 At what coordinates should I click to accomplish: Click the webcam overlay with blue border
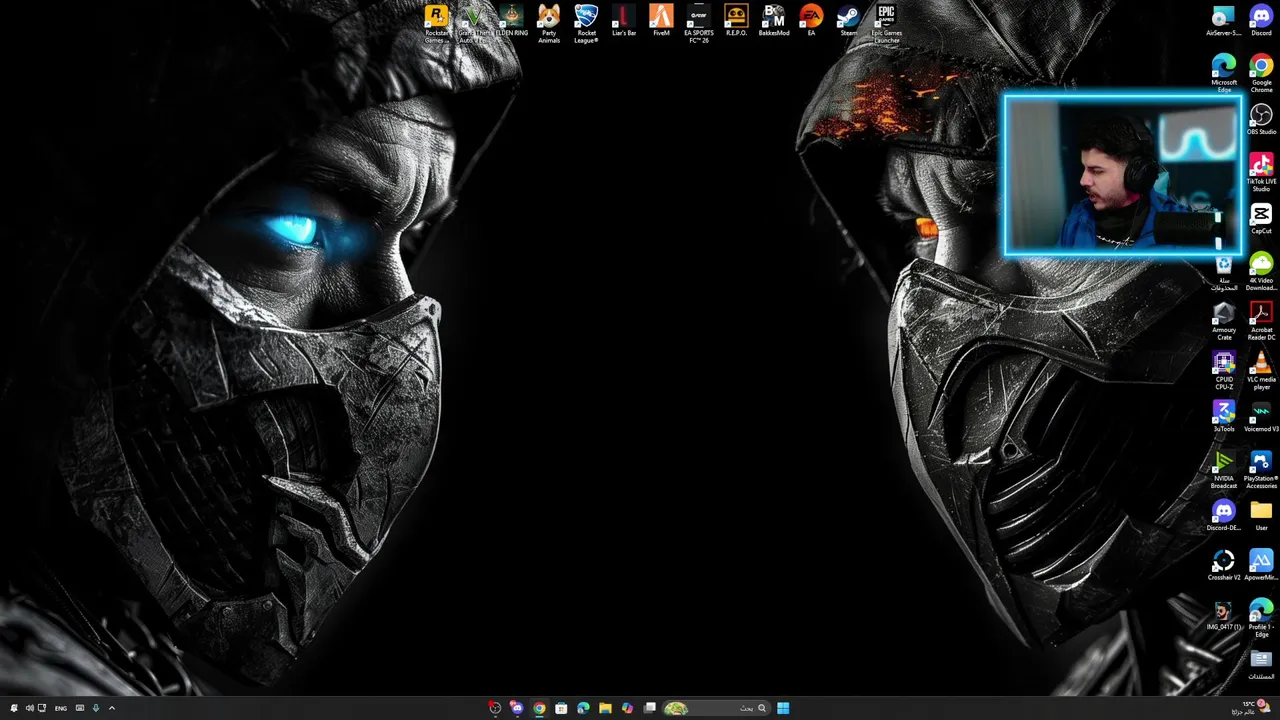click(x=1123, y=176)
